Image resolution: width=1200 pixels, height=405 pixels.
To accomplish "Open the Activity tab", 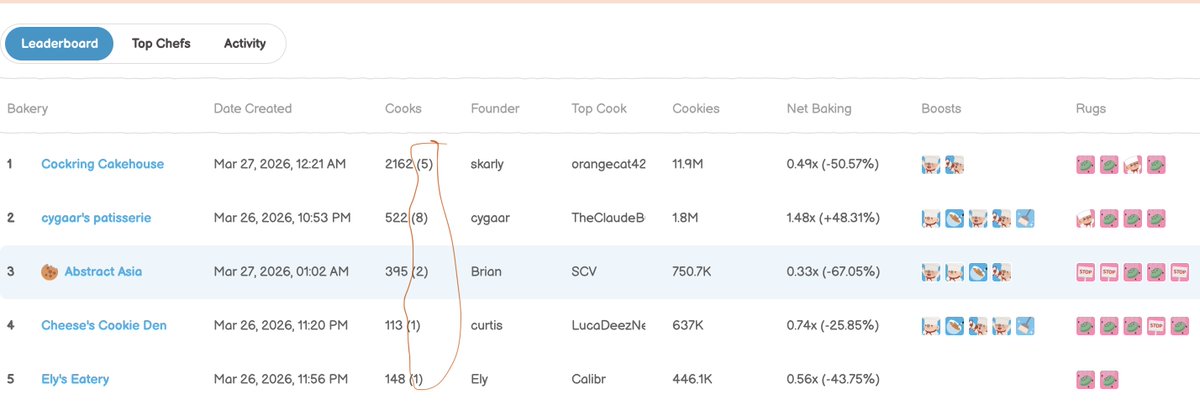I will tap(245, 44).
